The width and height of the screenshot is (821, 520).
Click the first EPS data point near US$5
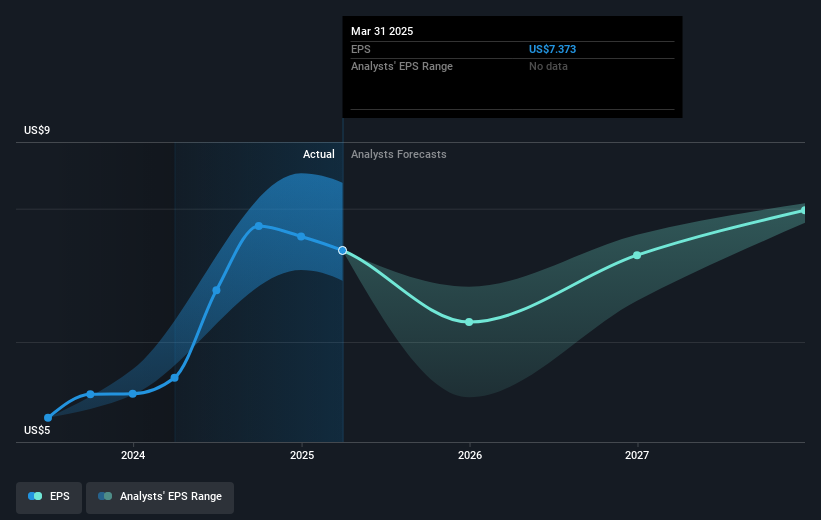coord(48,418)
